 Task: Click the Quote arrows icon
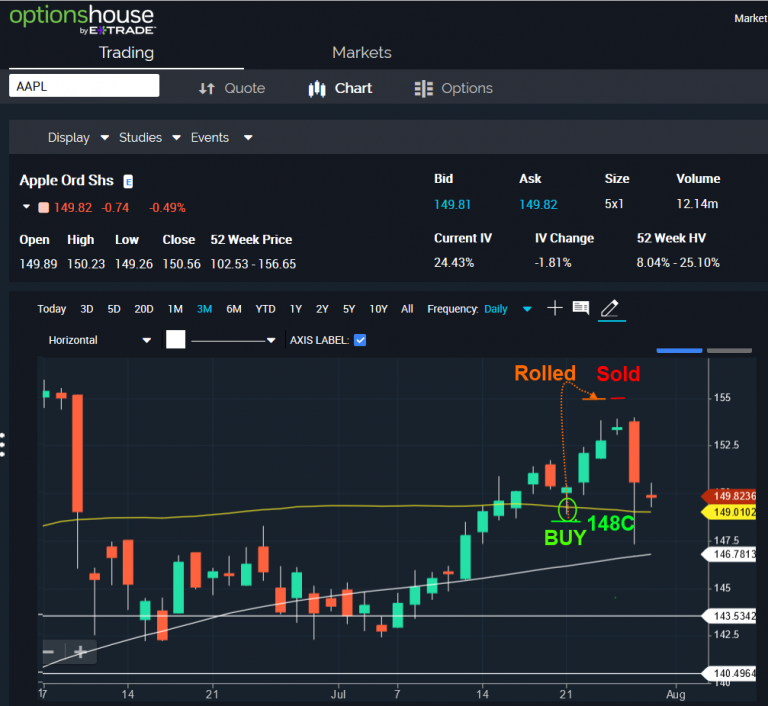tap(207, 89)
